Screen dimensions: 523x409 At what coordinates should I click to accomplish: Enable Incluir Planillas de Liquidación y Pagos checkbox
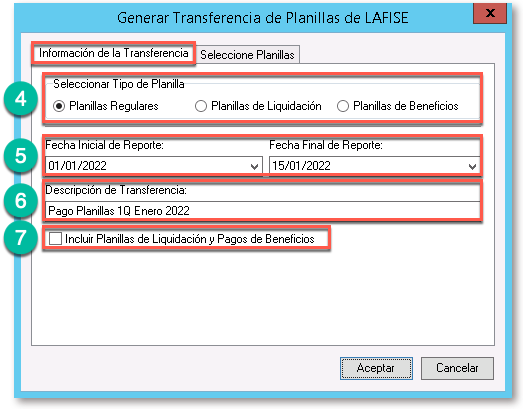point(55,239)
